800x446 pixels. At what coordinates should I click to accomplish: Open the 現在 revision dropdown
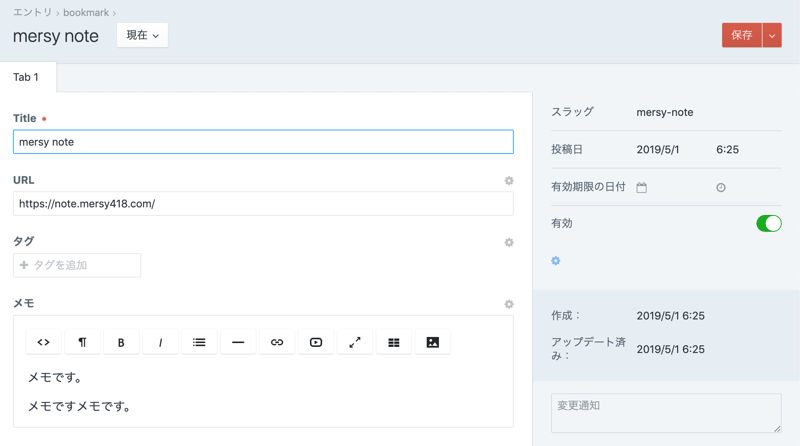click(142, 35)
